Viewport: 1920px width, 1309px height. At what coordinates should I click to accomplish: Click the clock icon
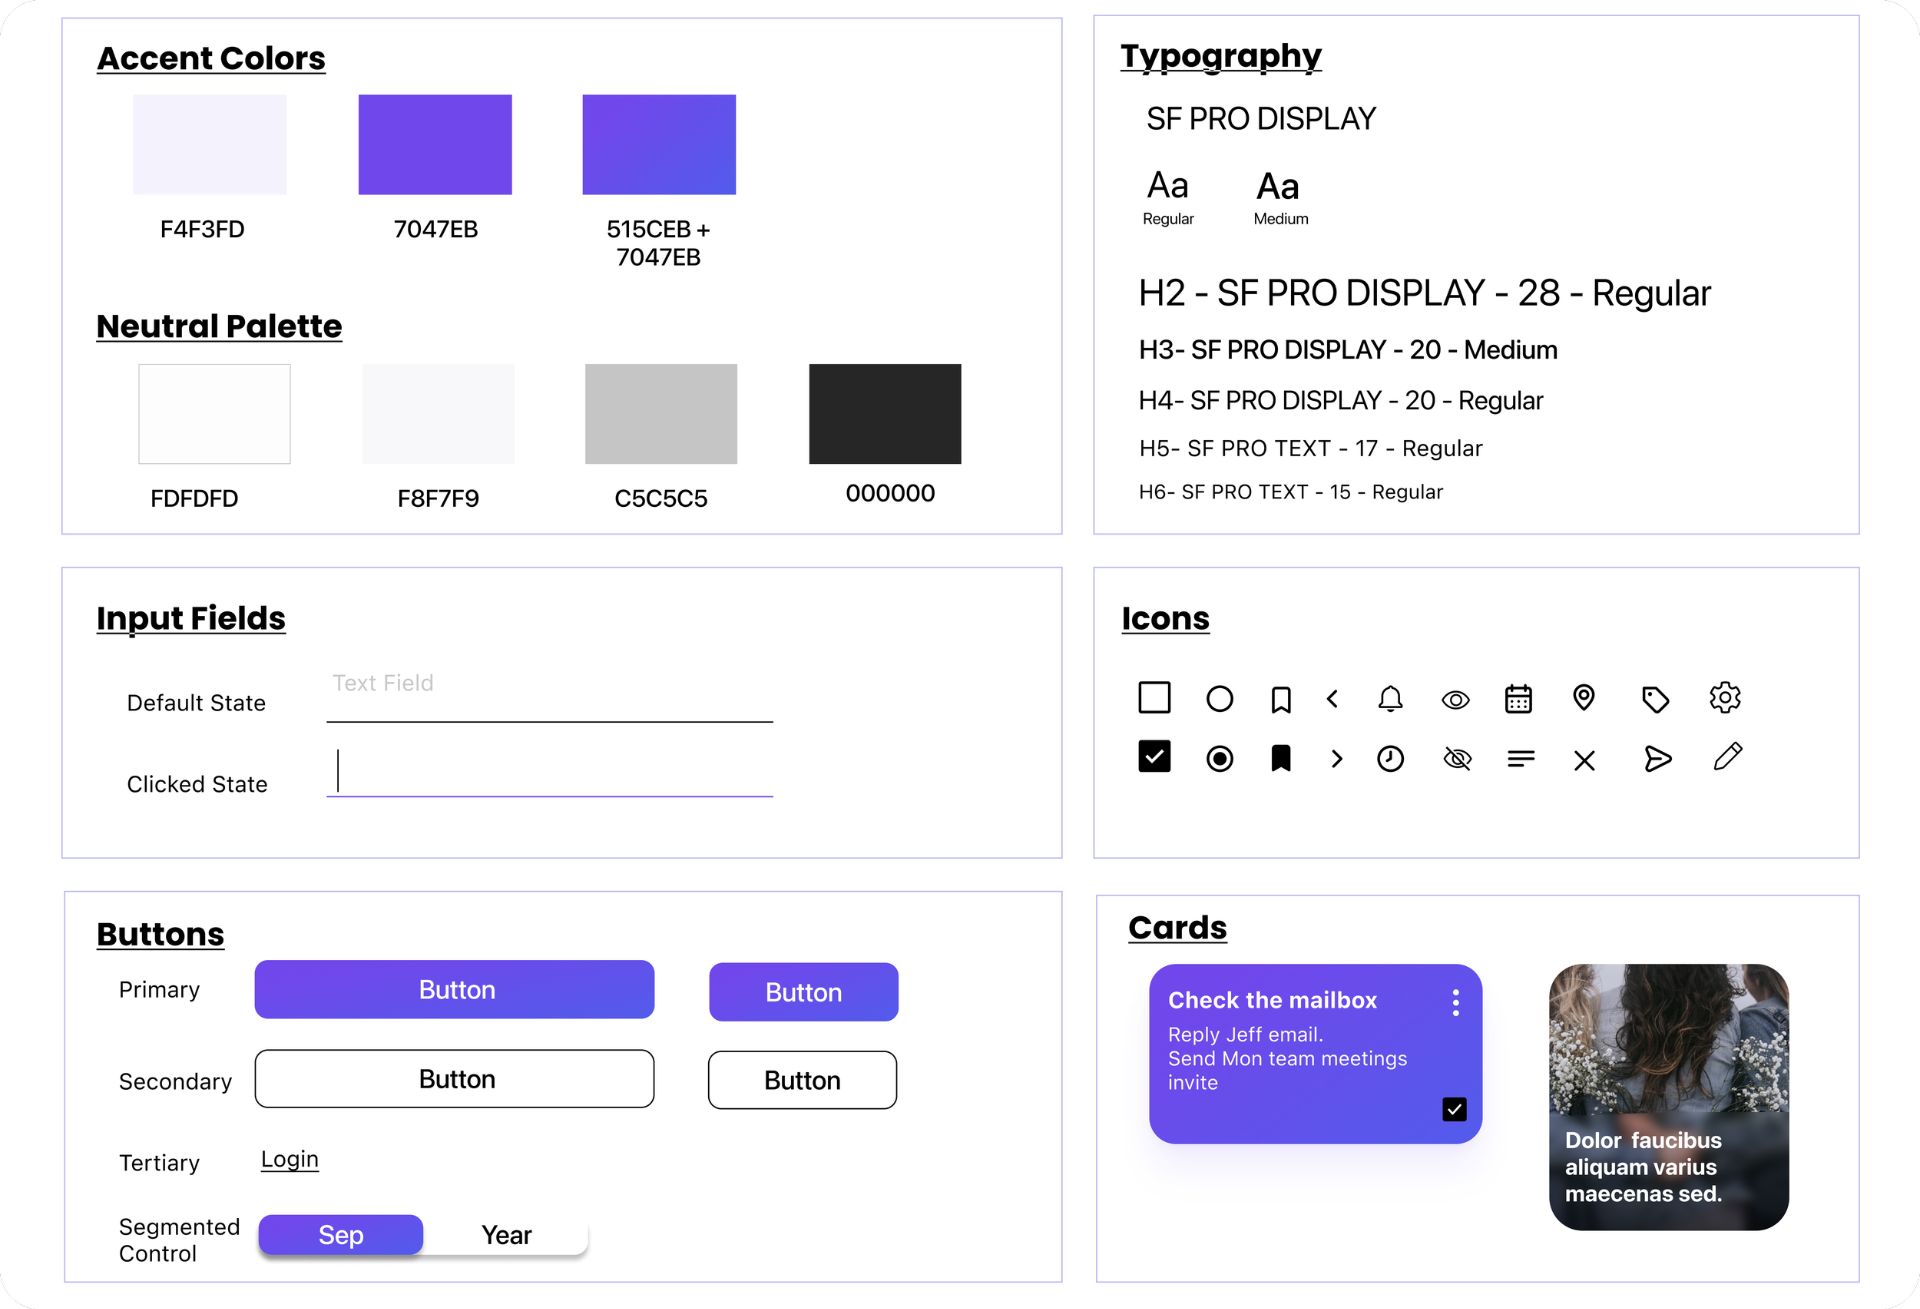(x=1390, y=759)
